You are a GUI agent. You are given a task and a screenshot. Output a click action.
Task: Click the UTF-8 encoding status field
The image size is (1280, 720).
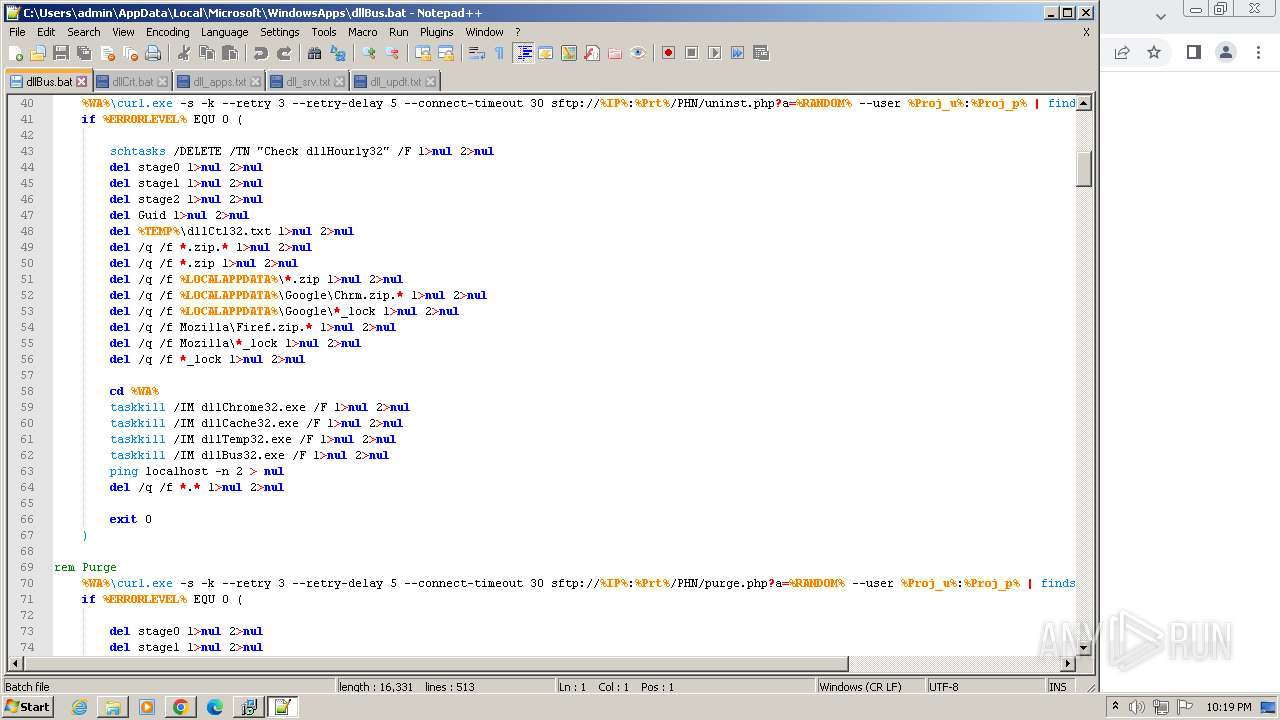pyautogui.click(x=985, y=687)
